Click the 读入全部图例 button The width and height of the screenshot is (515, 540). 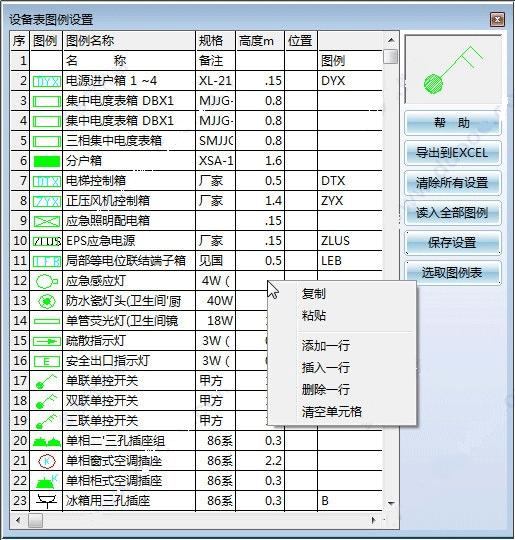[452, 212]
